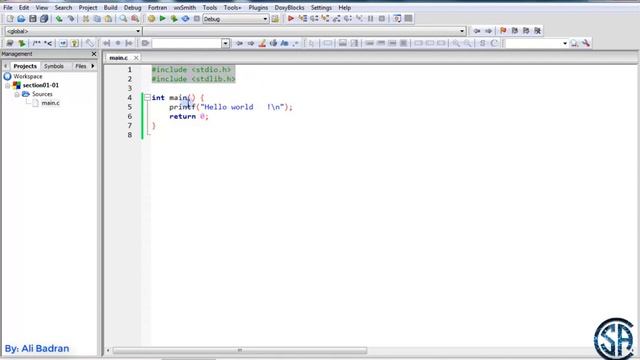
Task: Click the Paste clipboard icon
Action: [x=108, y=19]
